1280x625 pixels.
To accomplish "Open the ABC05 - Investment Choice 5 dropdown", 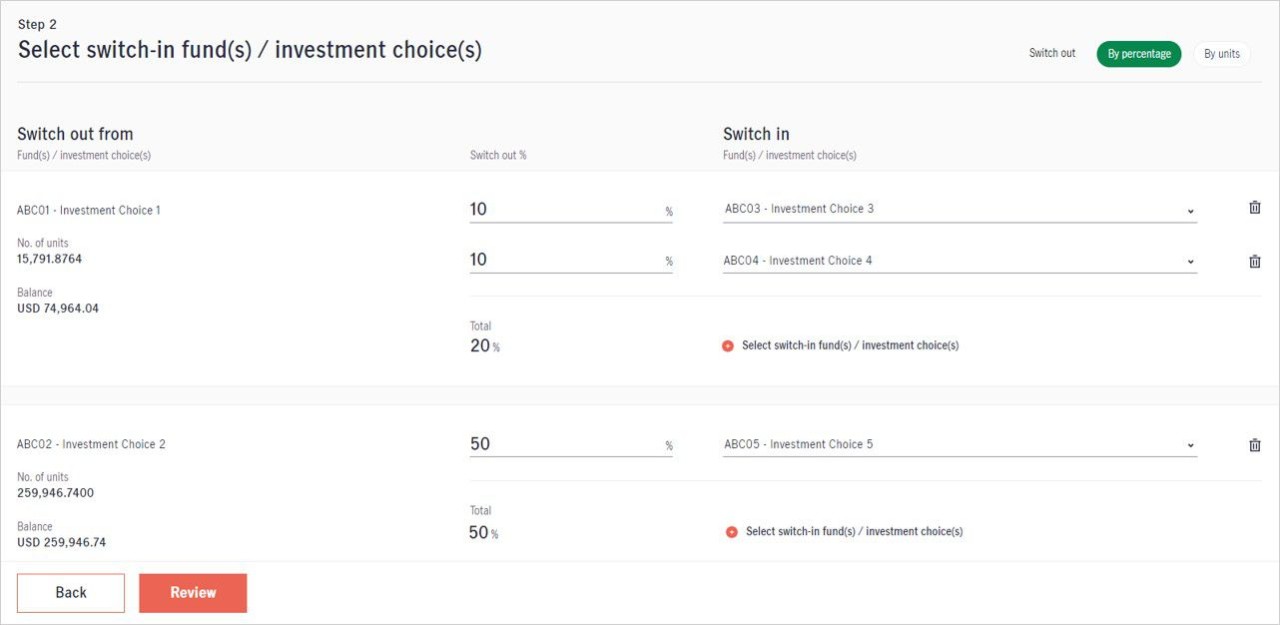I will (959, 445).
